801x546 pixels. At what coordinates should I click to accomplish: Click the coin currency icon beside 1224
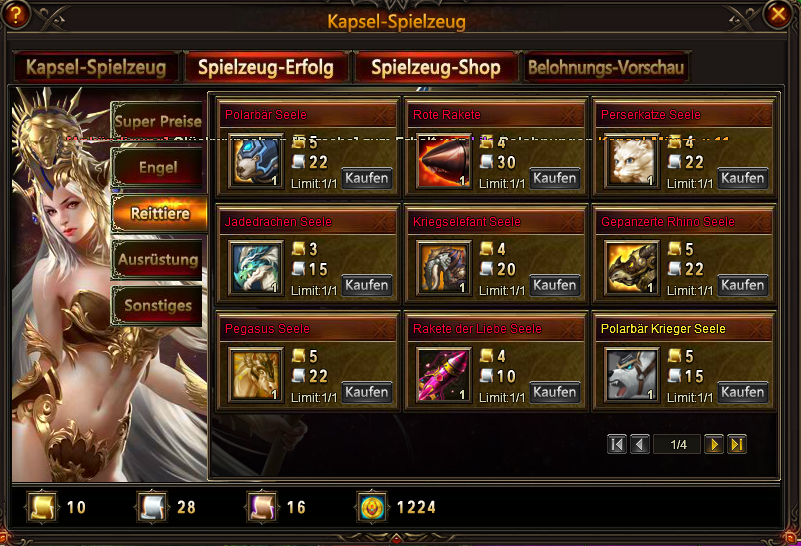372,507
